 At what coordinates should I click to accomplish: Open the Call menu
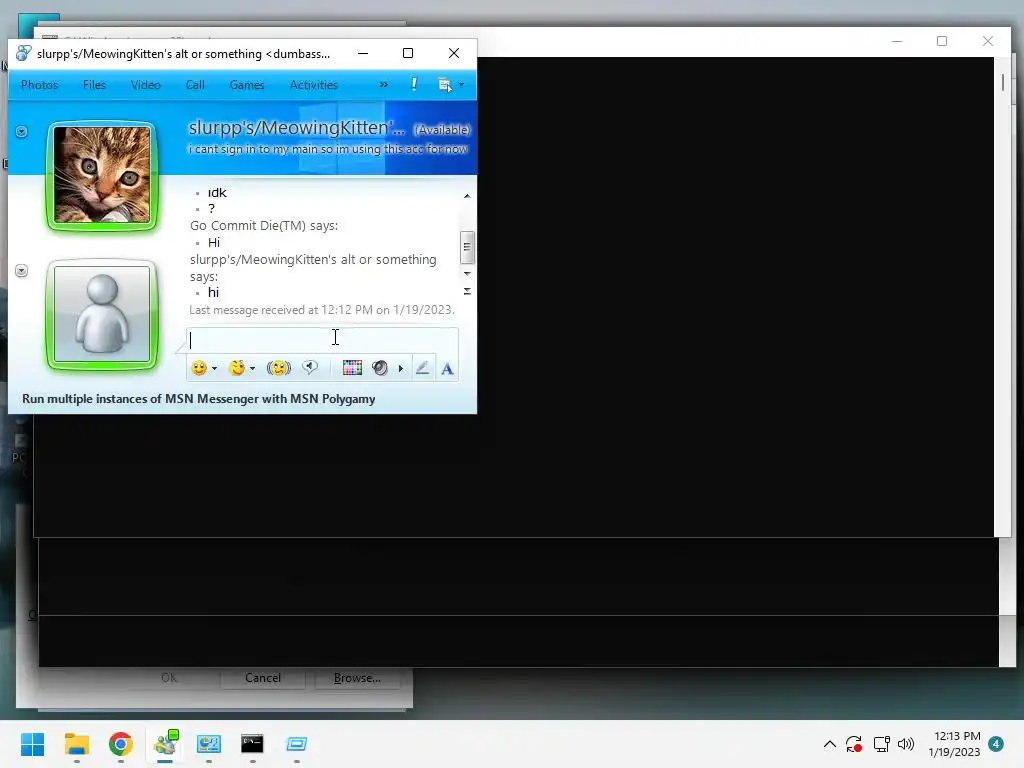coord(195,85)
